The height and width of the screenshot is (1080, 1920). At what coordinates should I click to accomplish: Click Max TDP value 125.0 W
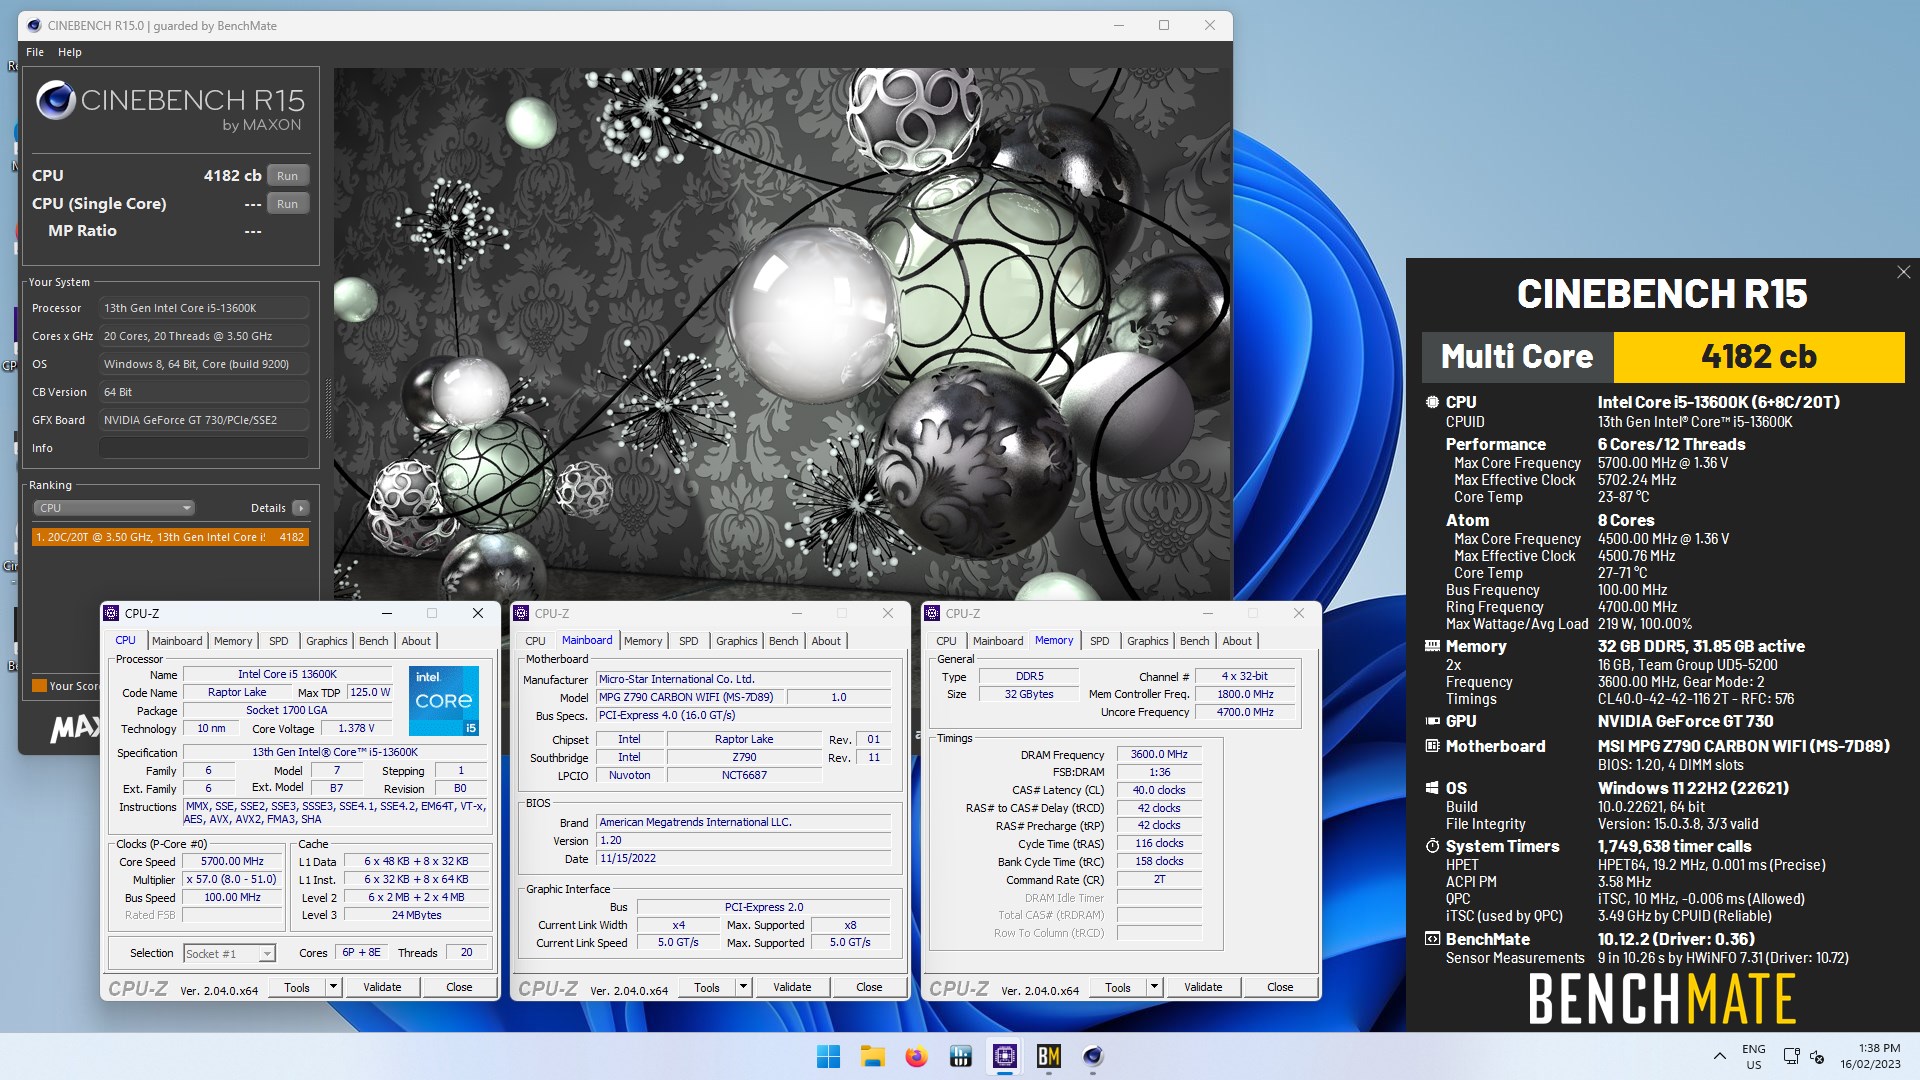coord(370,692)
